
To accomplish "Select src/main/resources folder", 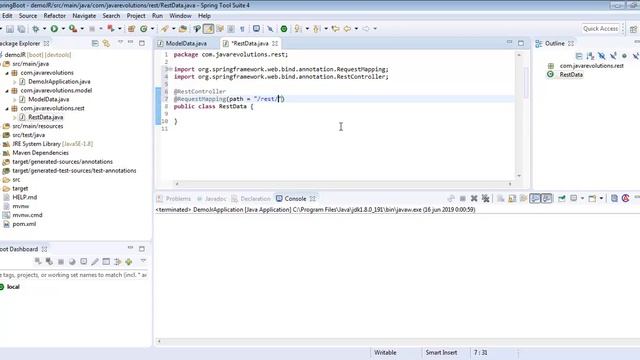I will (x=38, y=126).
